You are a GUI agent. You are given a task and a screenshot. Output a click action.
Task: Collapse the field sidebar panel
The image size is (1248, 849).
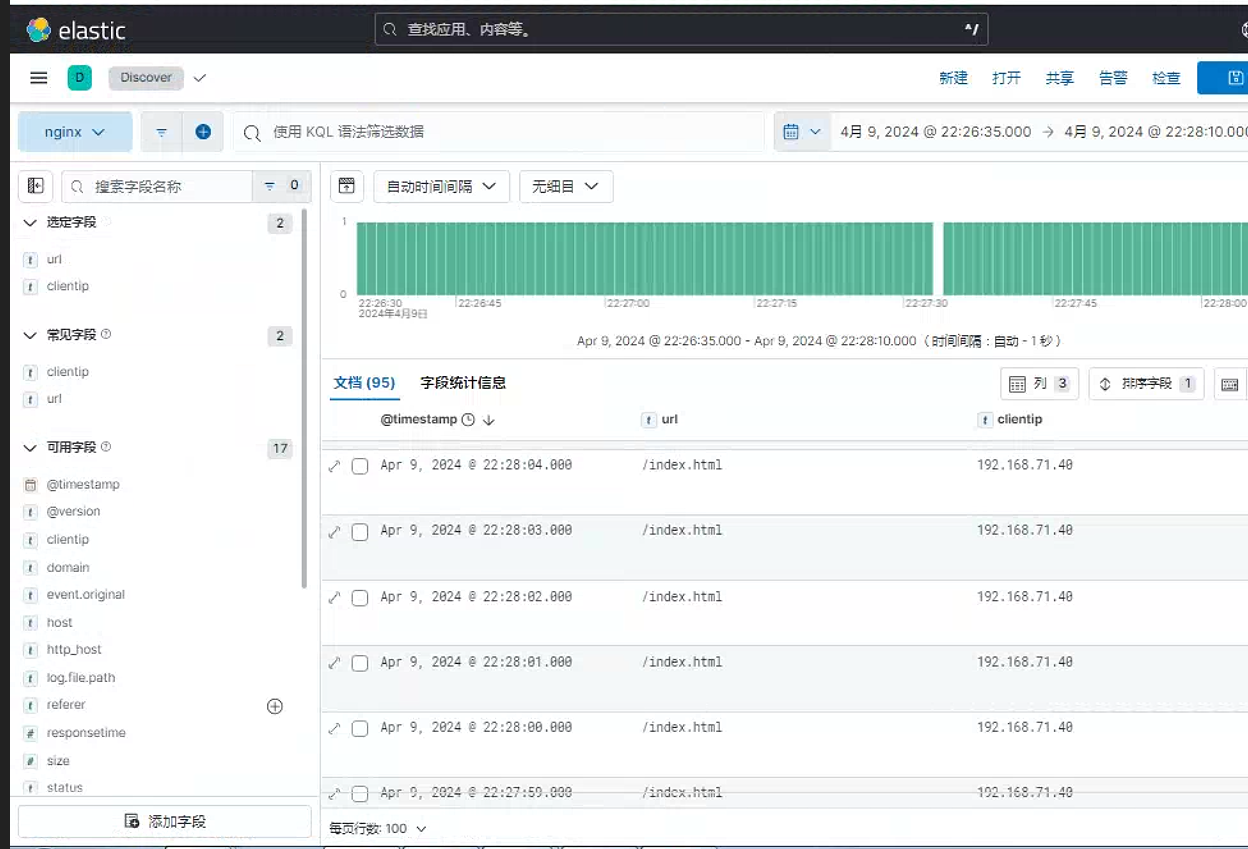36,186
